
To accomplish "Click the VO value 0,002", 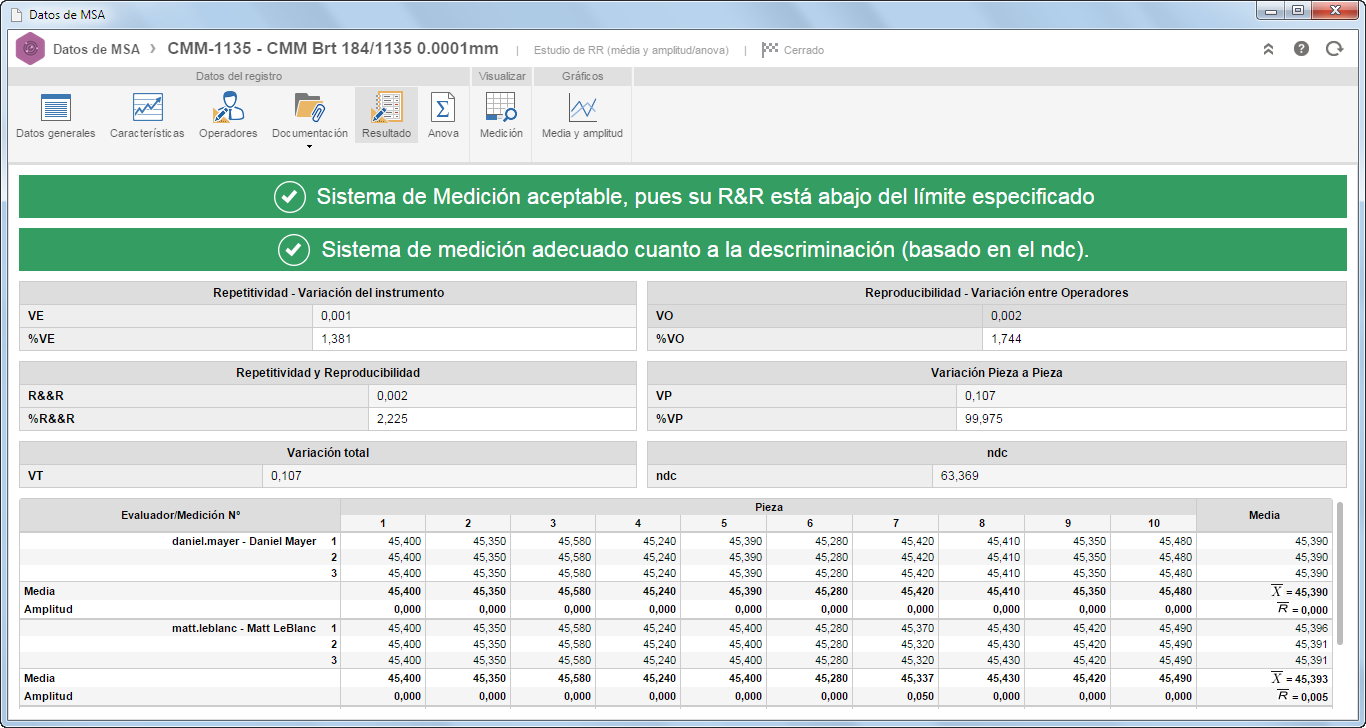I will pyautogui.click(x=1006, y=316).
